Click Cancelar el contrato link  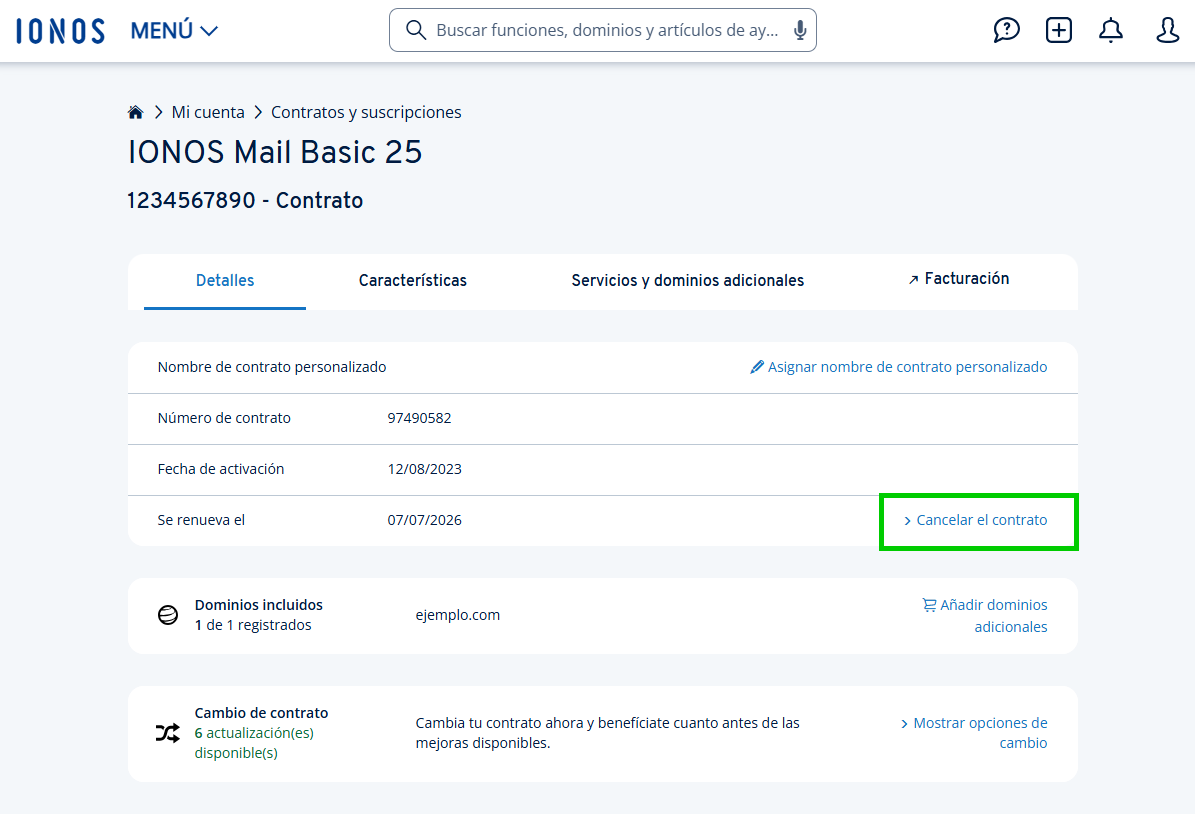coord(975,520)
